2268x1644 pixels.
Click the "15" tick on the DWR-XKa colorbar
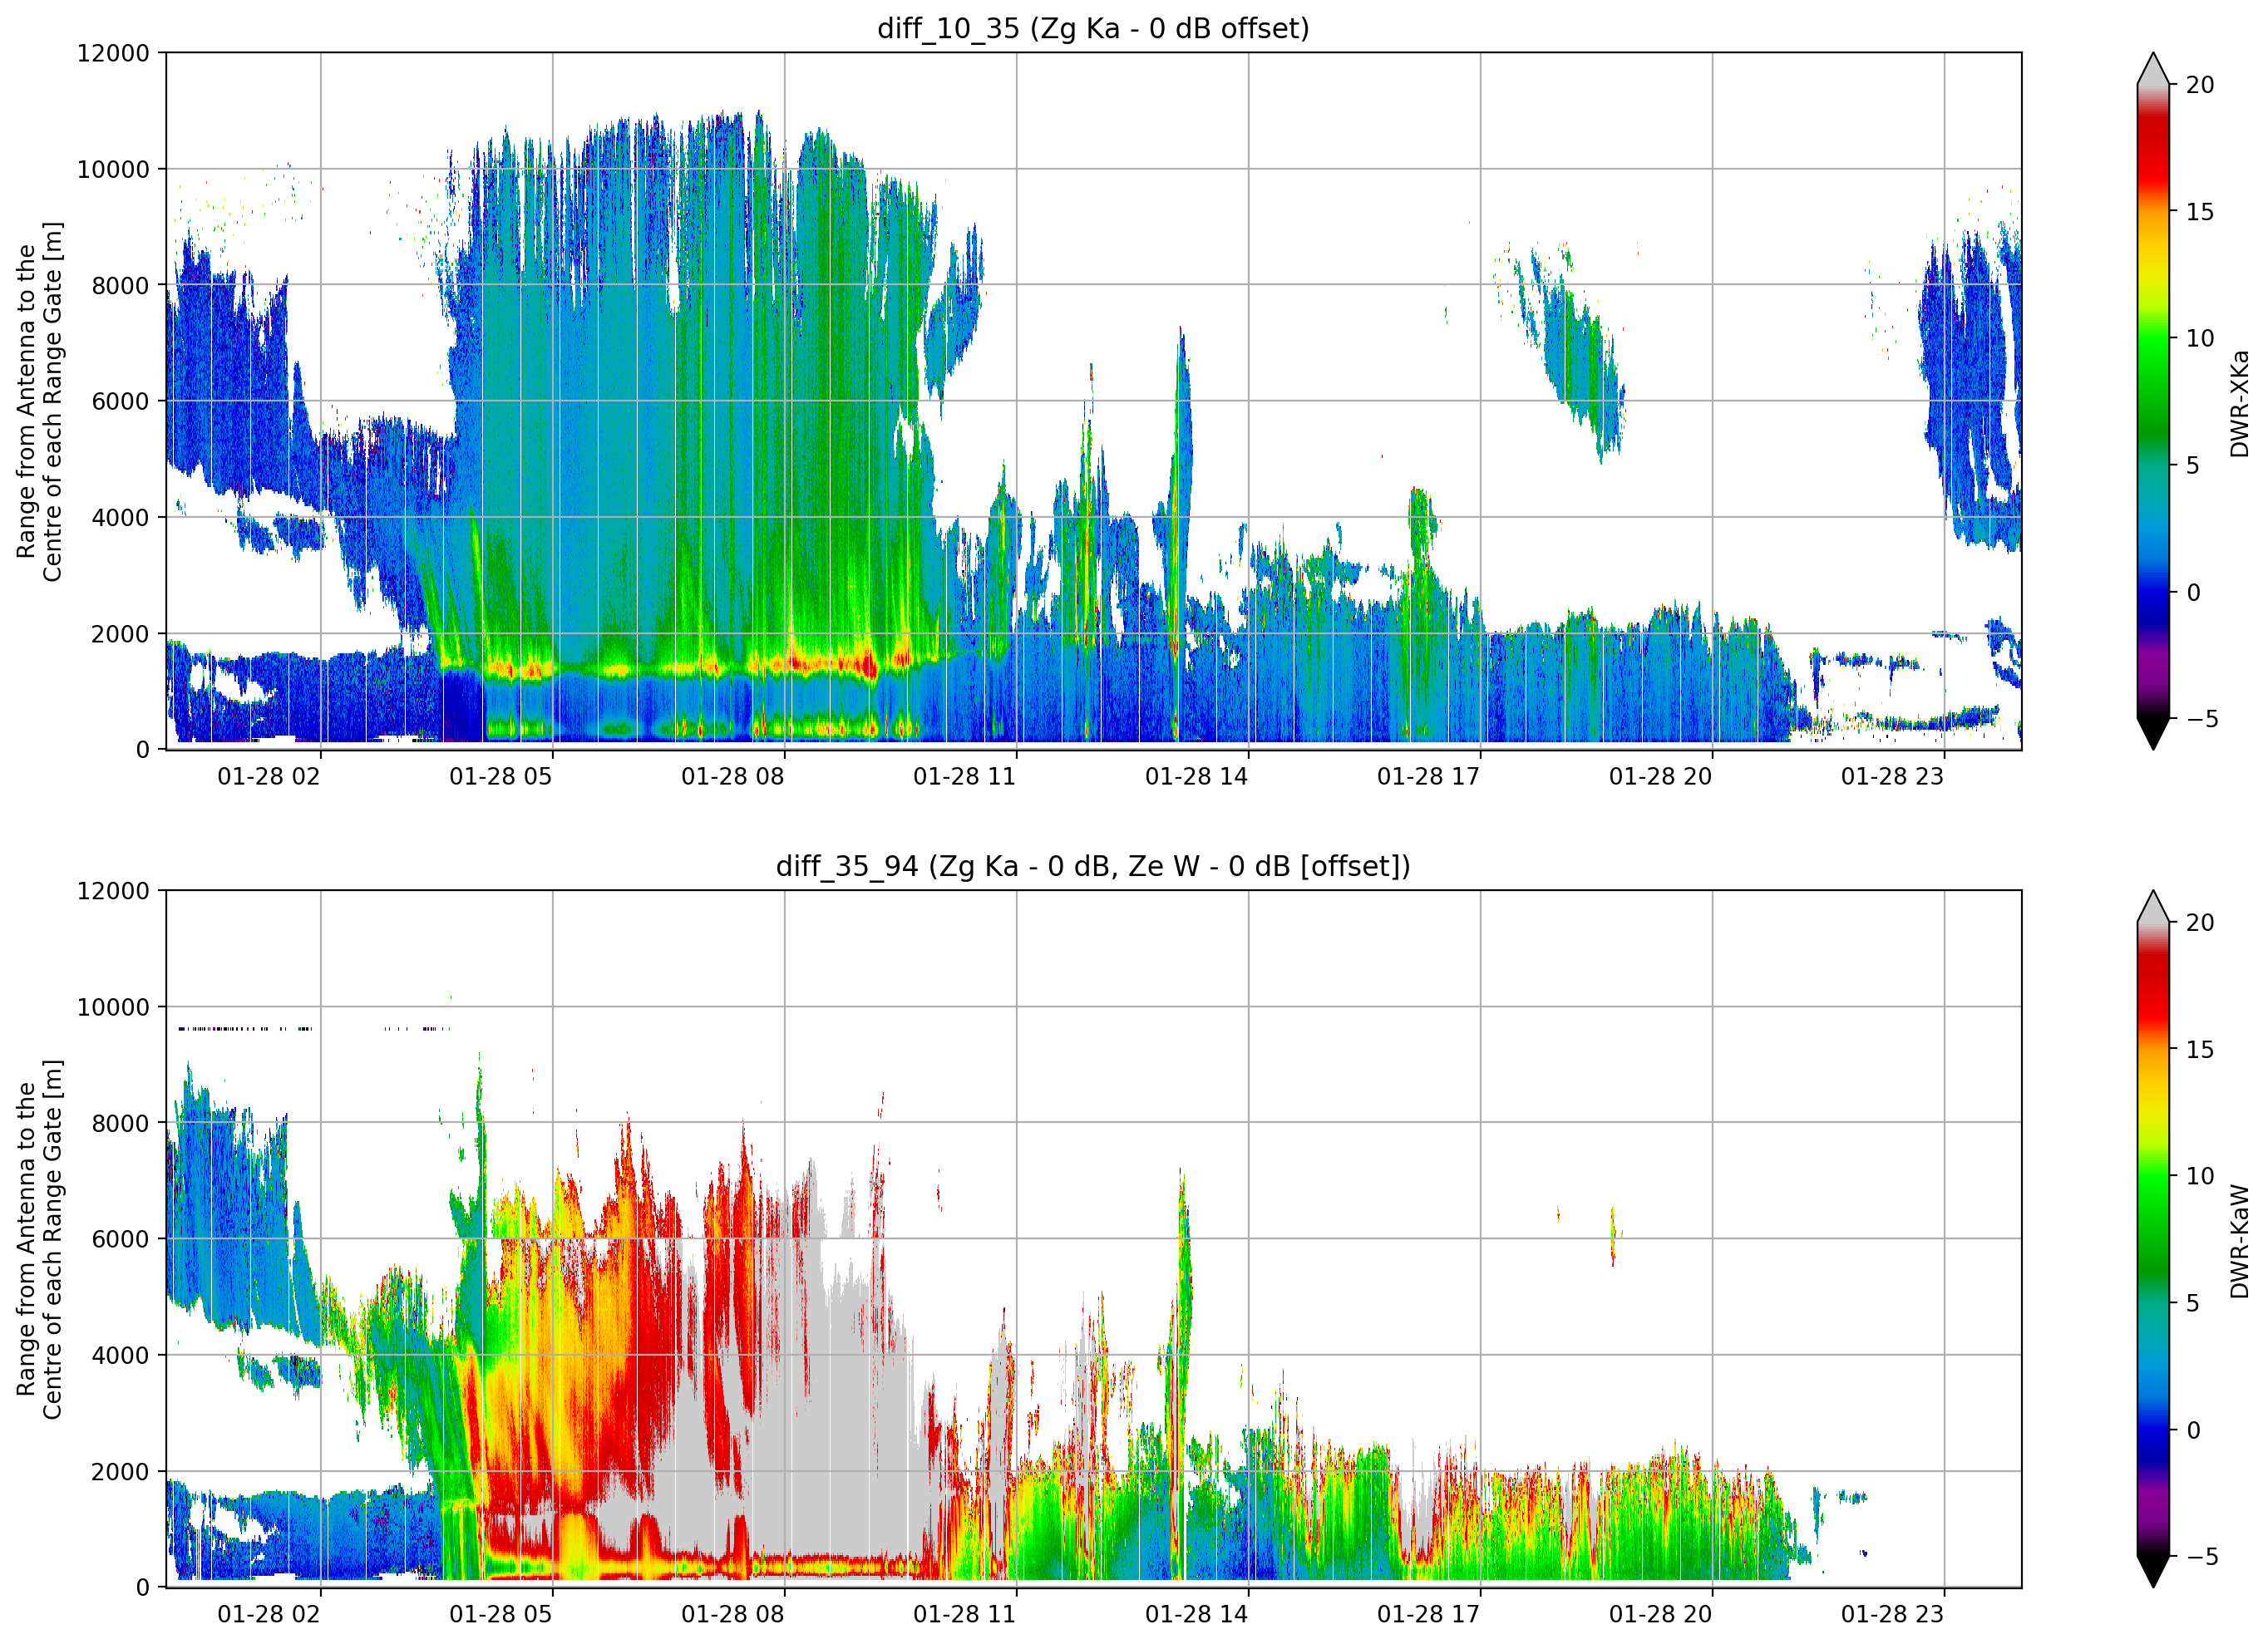coord(2200,212)
